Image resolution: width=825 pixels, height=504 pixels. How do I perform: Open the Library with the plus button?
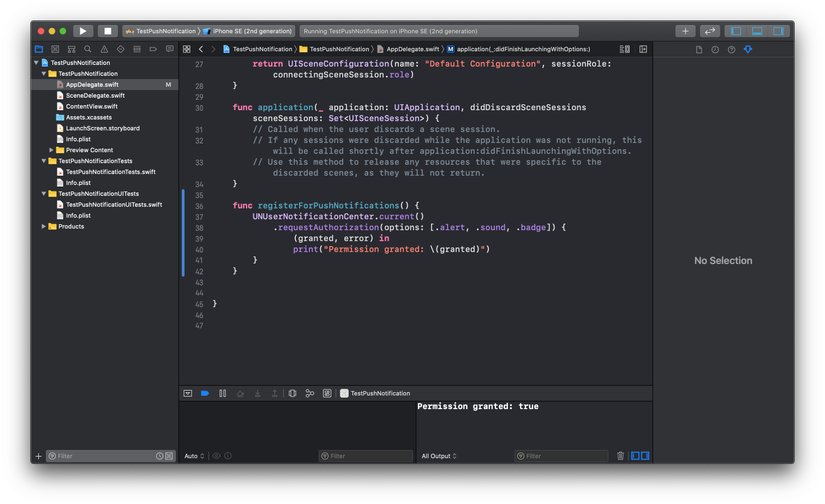click(x=685, y=31)
